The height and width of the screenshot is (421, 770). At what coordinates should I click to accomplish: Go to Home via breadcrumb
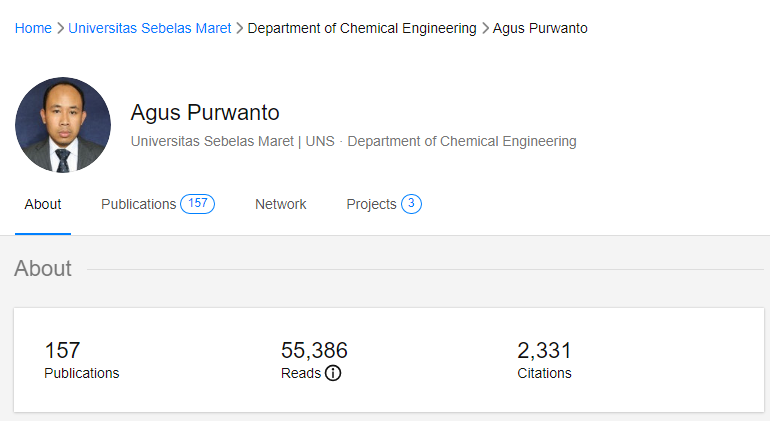(x=33, y=28)
